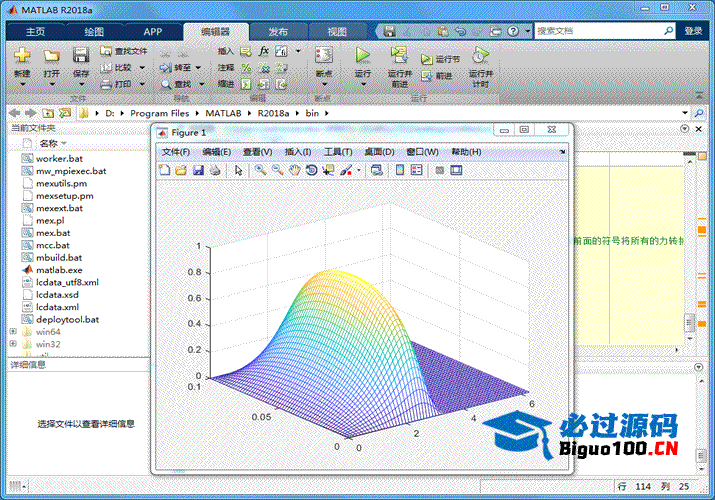Expand the win32 folder node

click(x=13, y=344)
